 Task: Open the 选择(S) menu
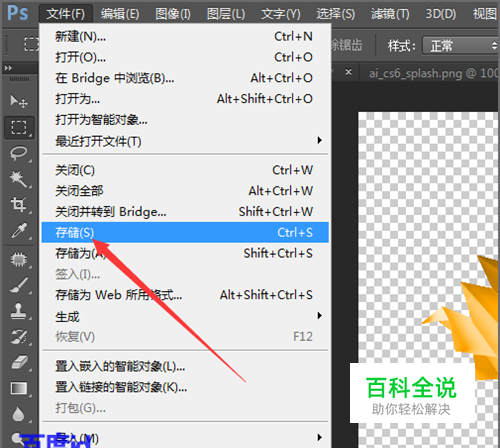pyautogui.click(x=336, y=14)
